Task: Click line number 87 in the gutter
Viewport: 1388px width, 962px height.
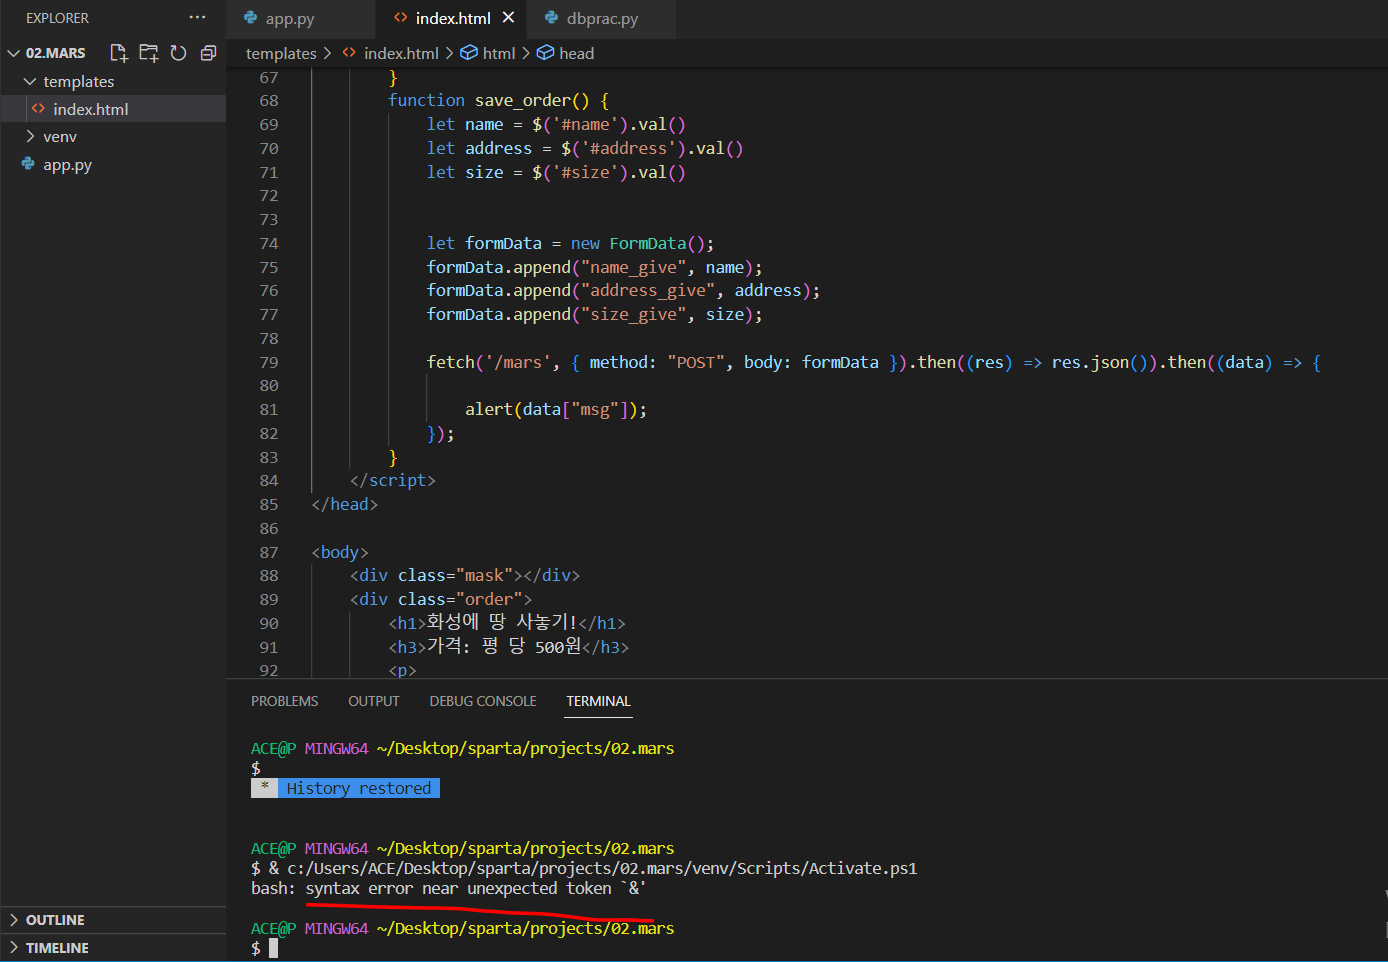Action: point(269,552)
